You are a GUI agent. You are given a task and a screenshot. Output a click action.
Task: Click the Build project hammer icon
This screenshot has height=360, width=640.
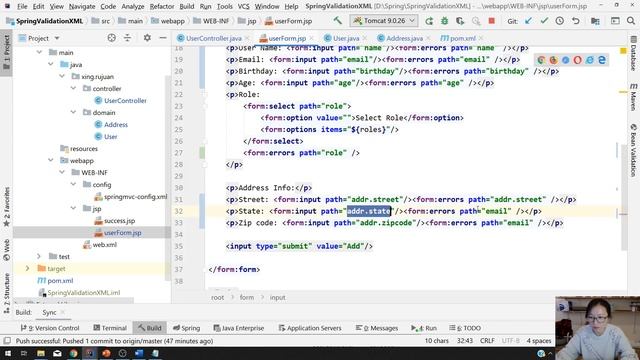(338, 20)
